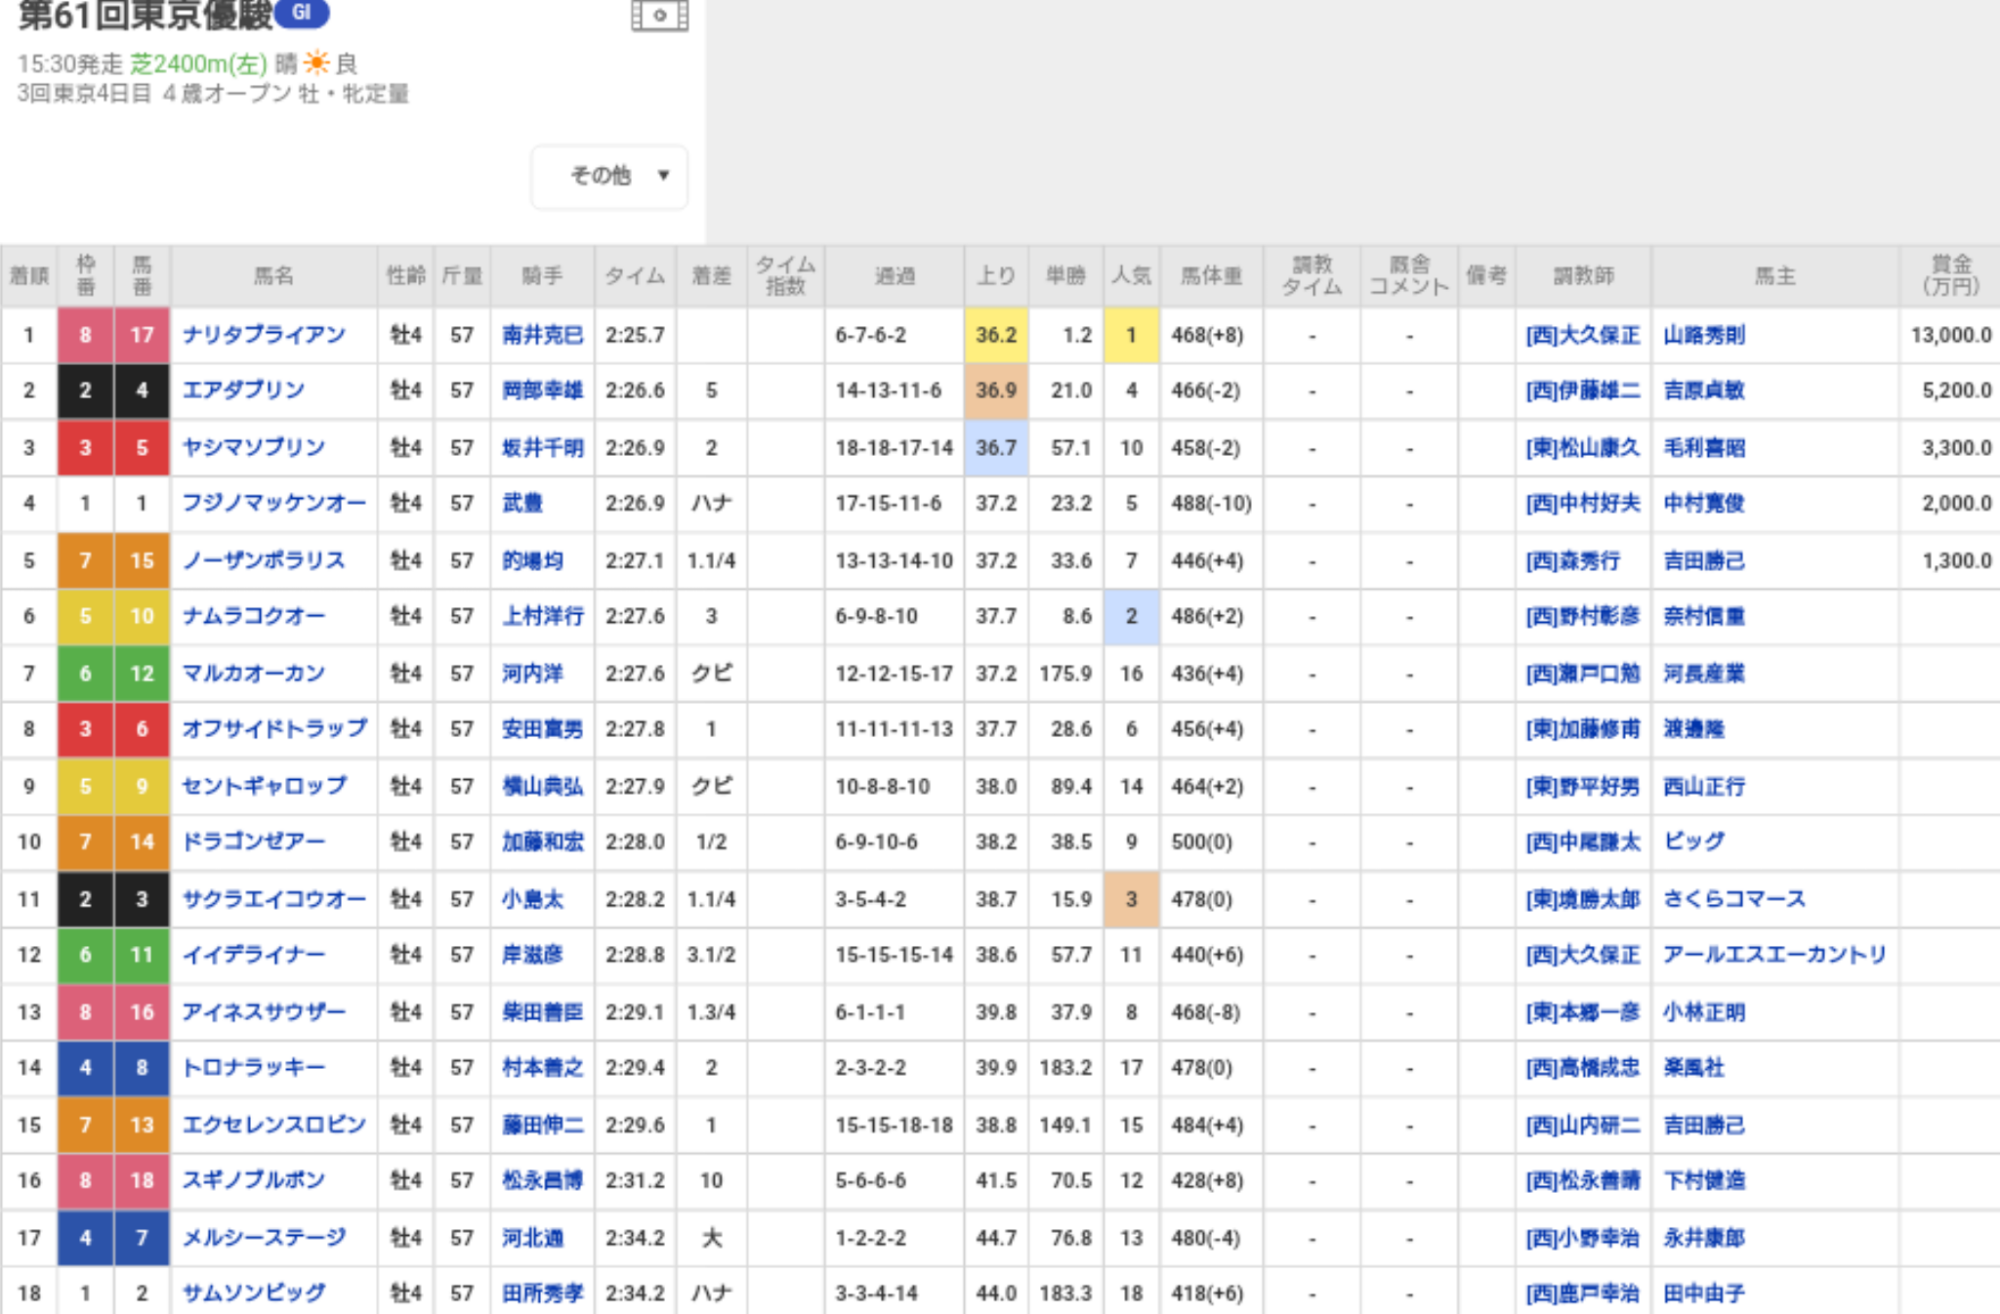Click trainer [東]松山康久's link

pyautogui.click(x=1582, y=448)
